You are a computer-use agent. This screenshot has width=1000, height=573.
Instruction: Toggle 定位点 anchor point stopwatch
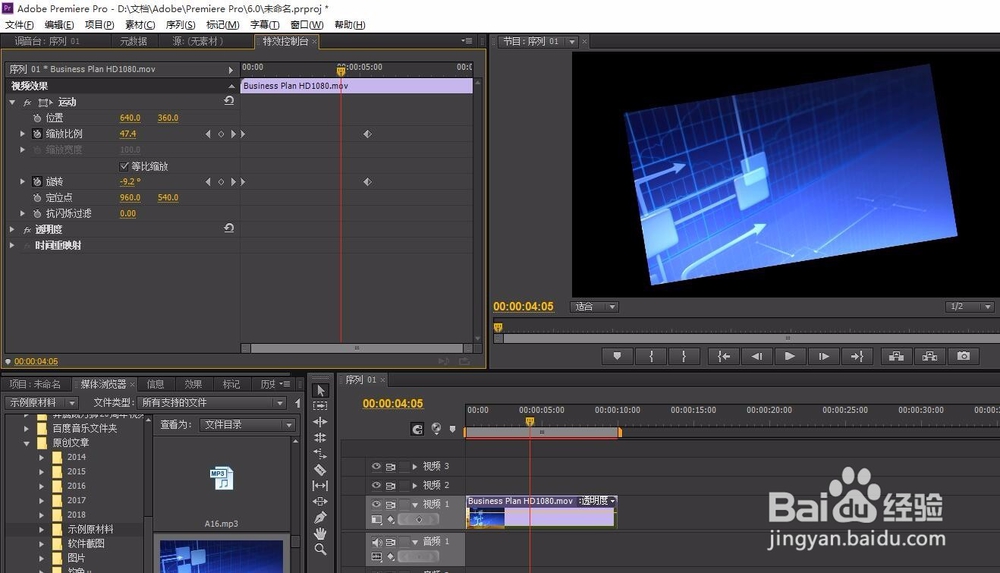37,198
